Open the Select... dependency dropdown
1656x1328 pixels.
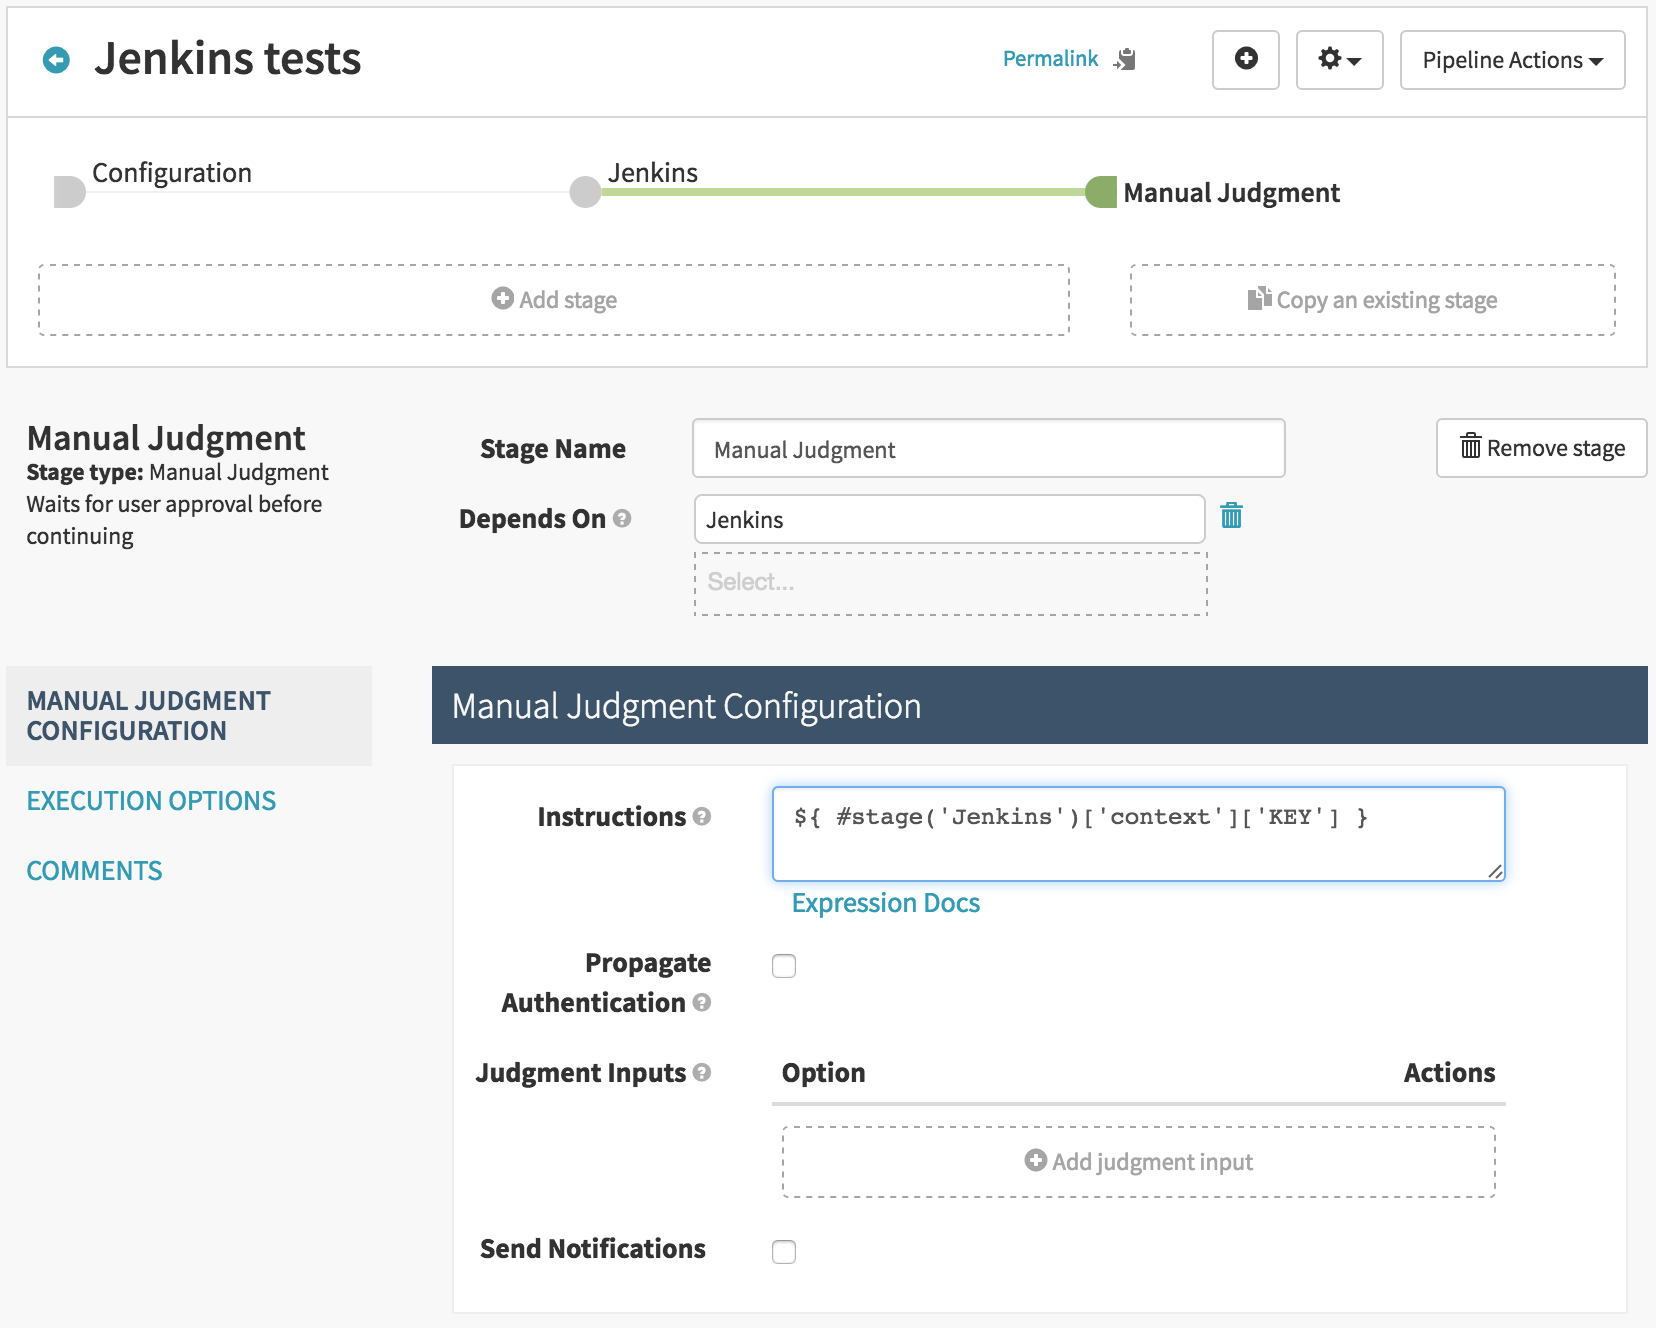[950, 583]
